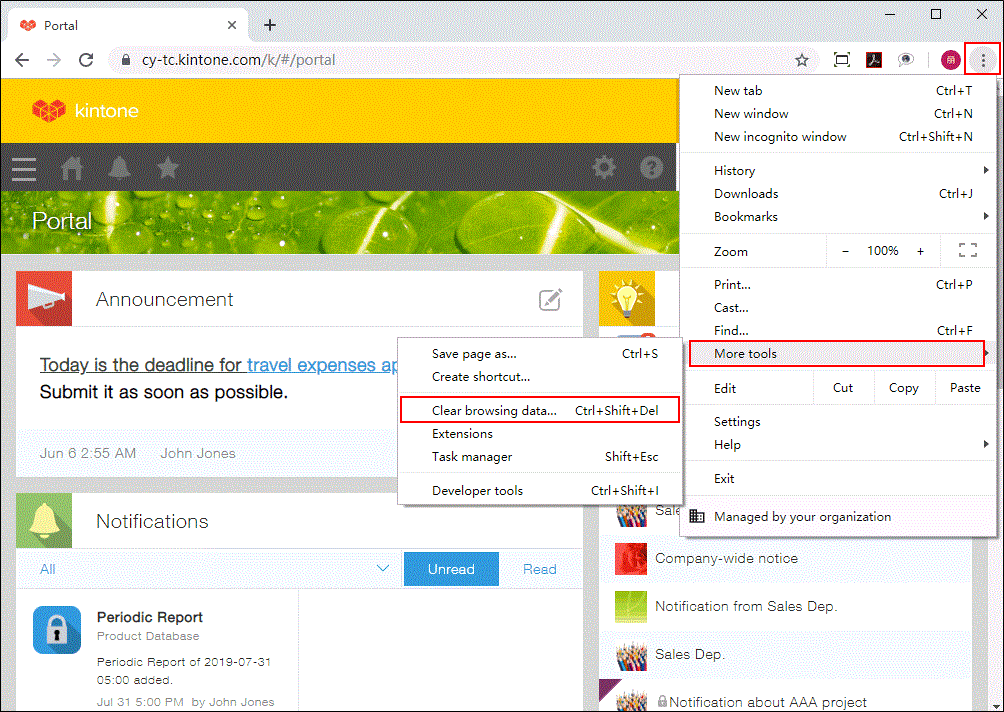Edit the Announcement using the pencil icon

[x=549, y=299]
